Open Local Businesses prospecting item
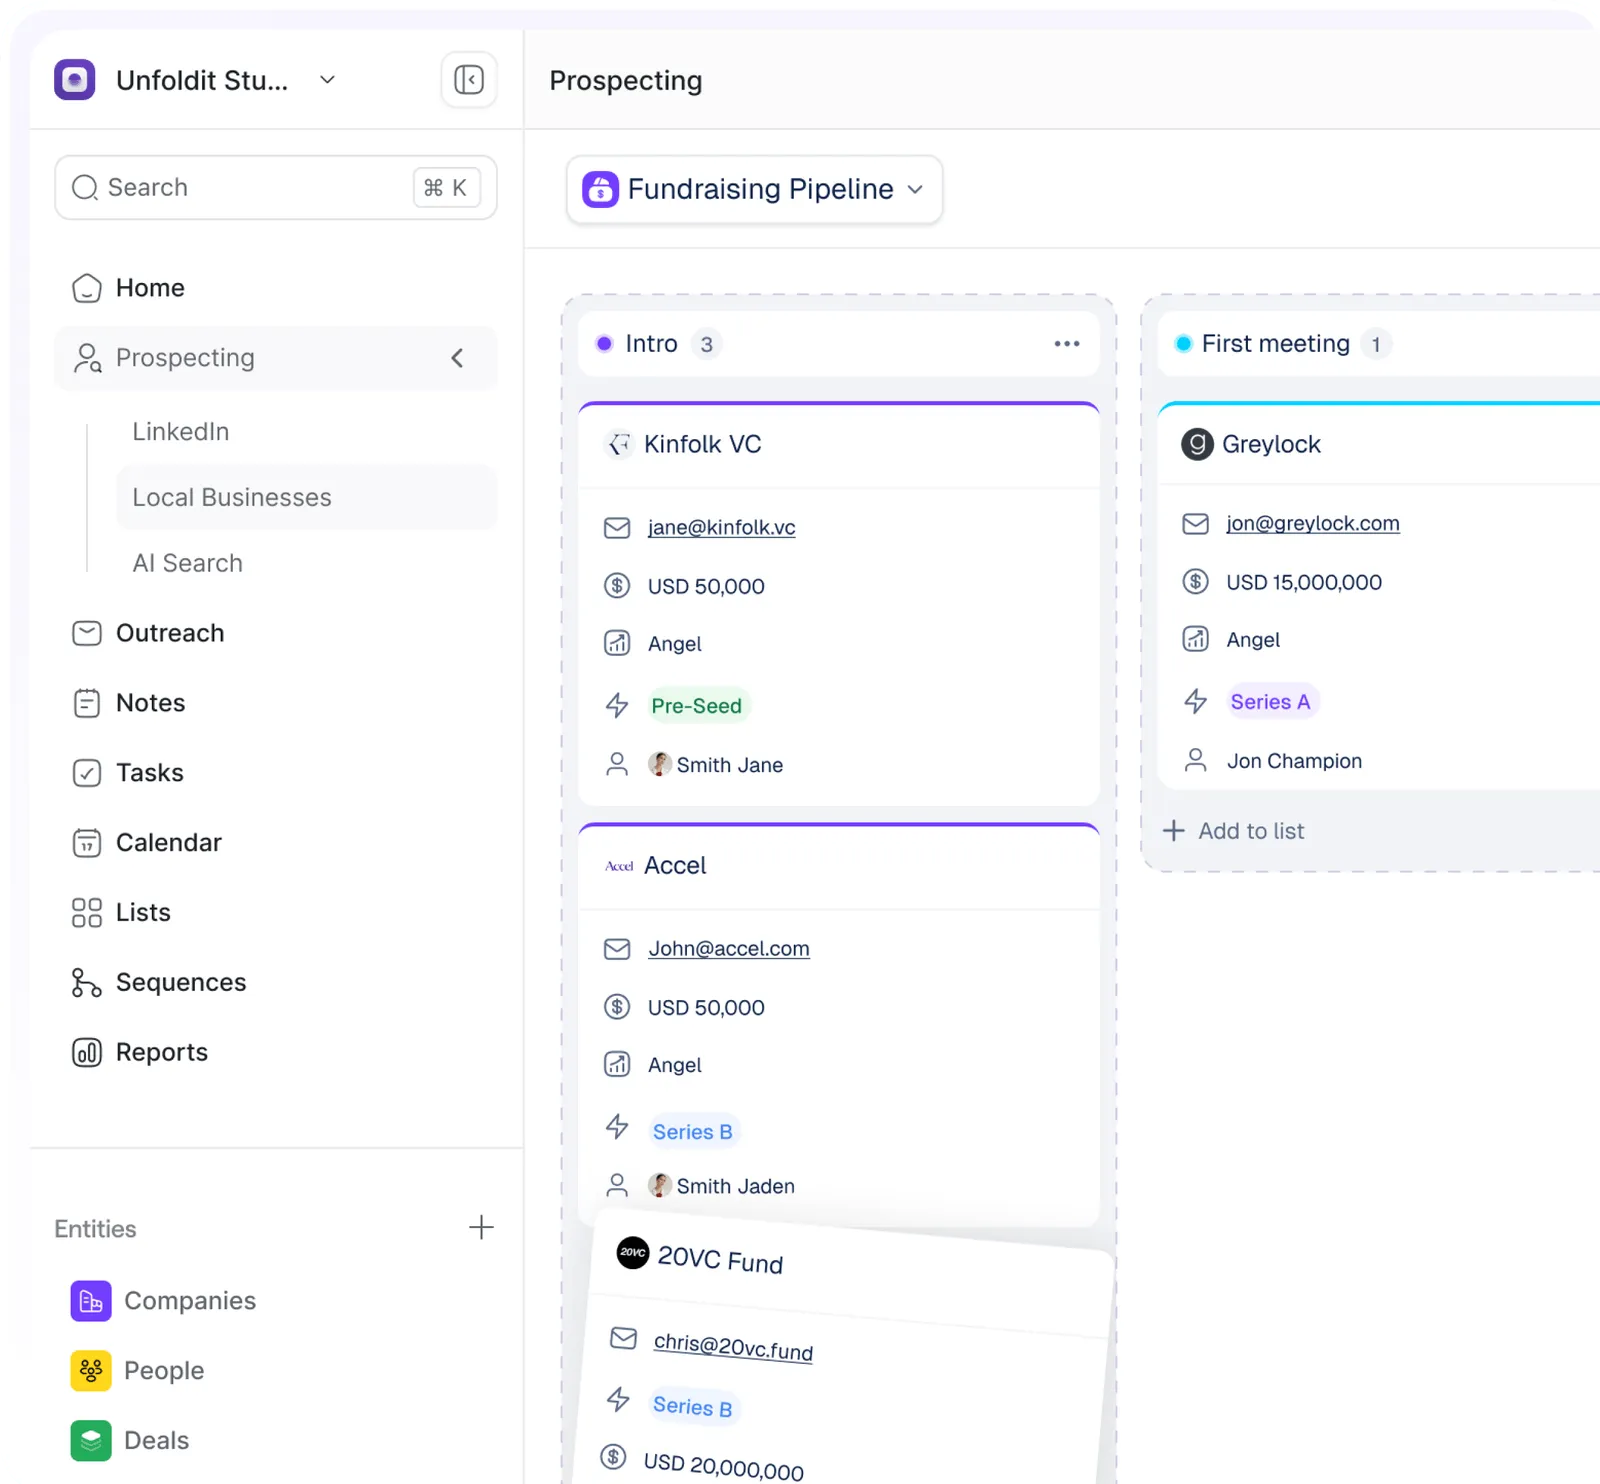Image resolution: width=1600 pixels, height=1484 pixels. pyautogui.click(x=306, y=497)
